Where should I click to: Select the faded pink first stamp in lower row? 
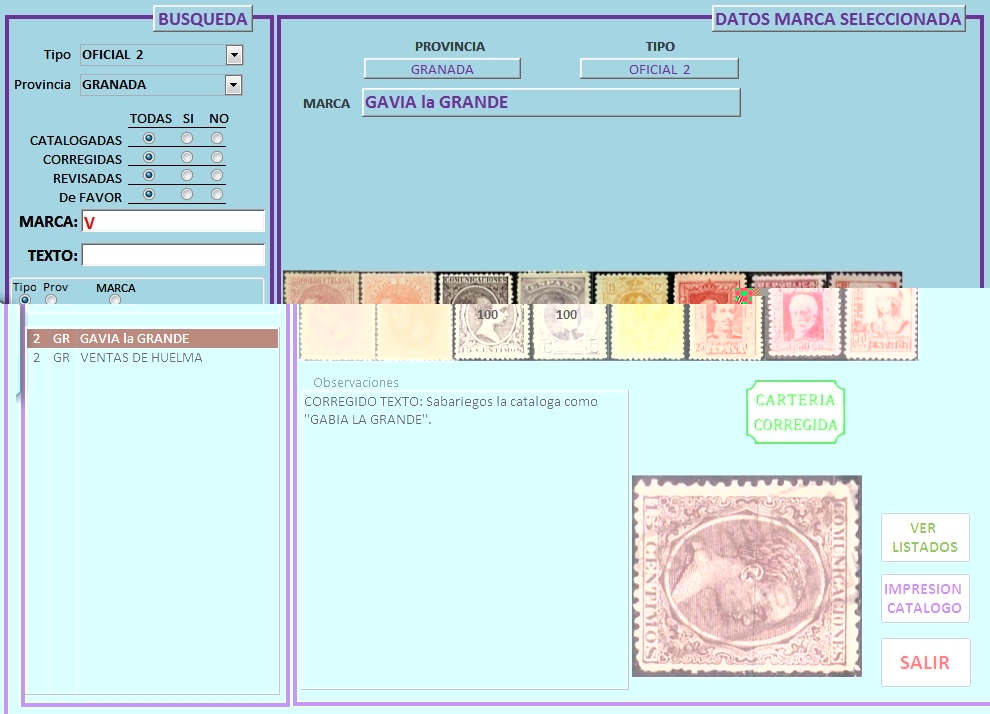point(337,331)
